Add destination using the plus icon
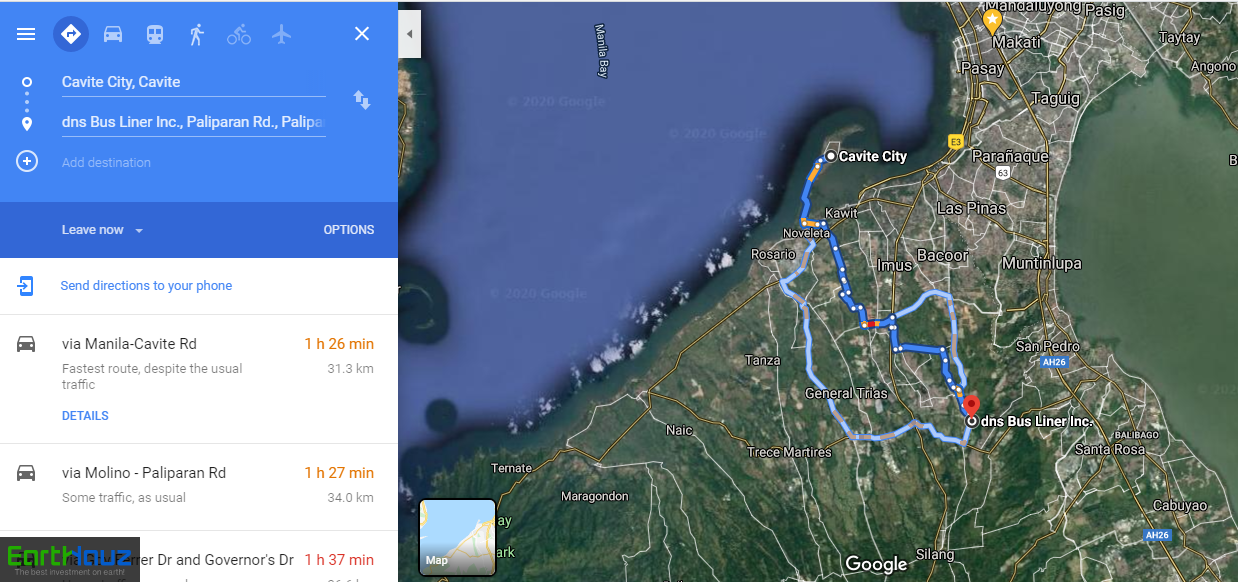 tap(27, 161)
